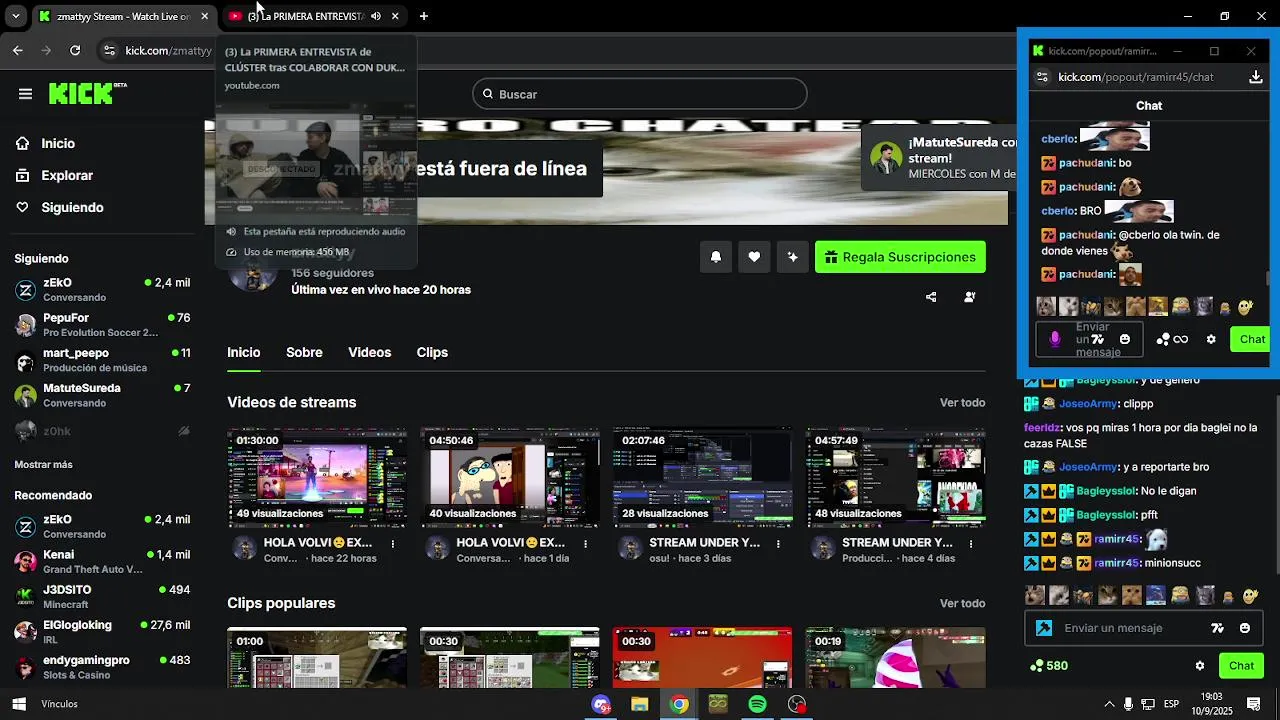
Task: Reload the page with refresh button
Action: coord(75,50)
